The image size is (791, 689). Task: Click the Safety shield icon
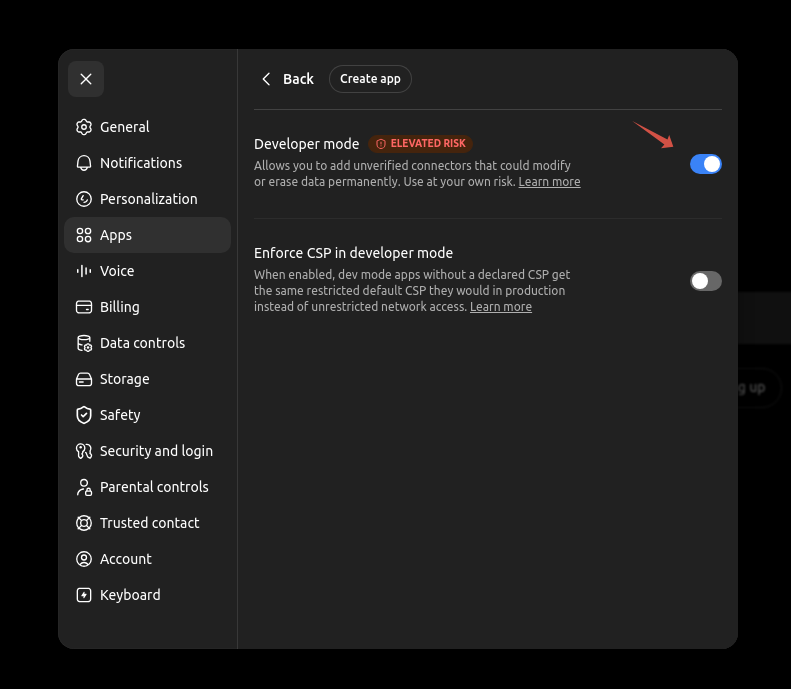pyautogui.click(x=84, y=415)
